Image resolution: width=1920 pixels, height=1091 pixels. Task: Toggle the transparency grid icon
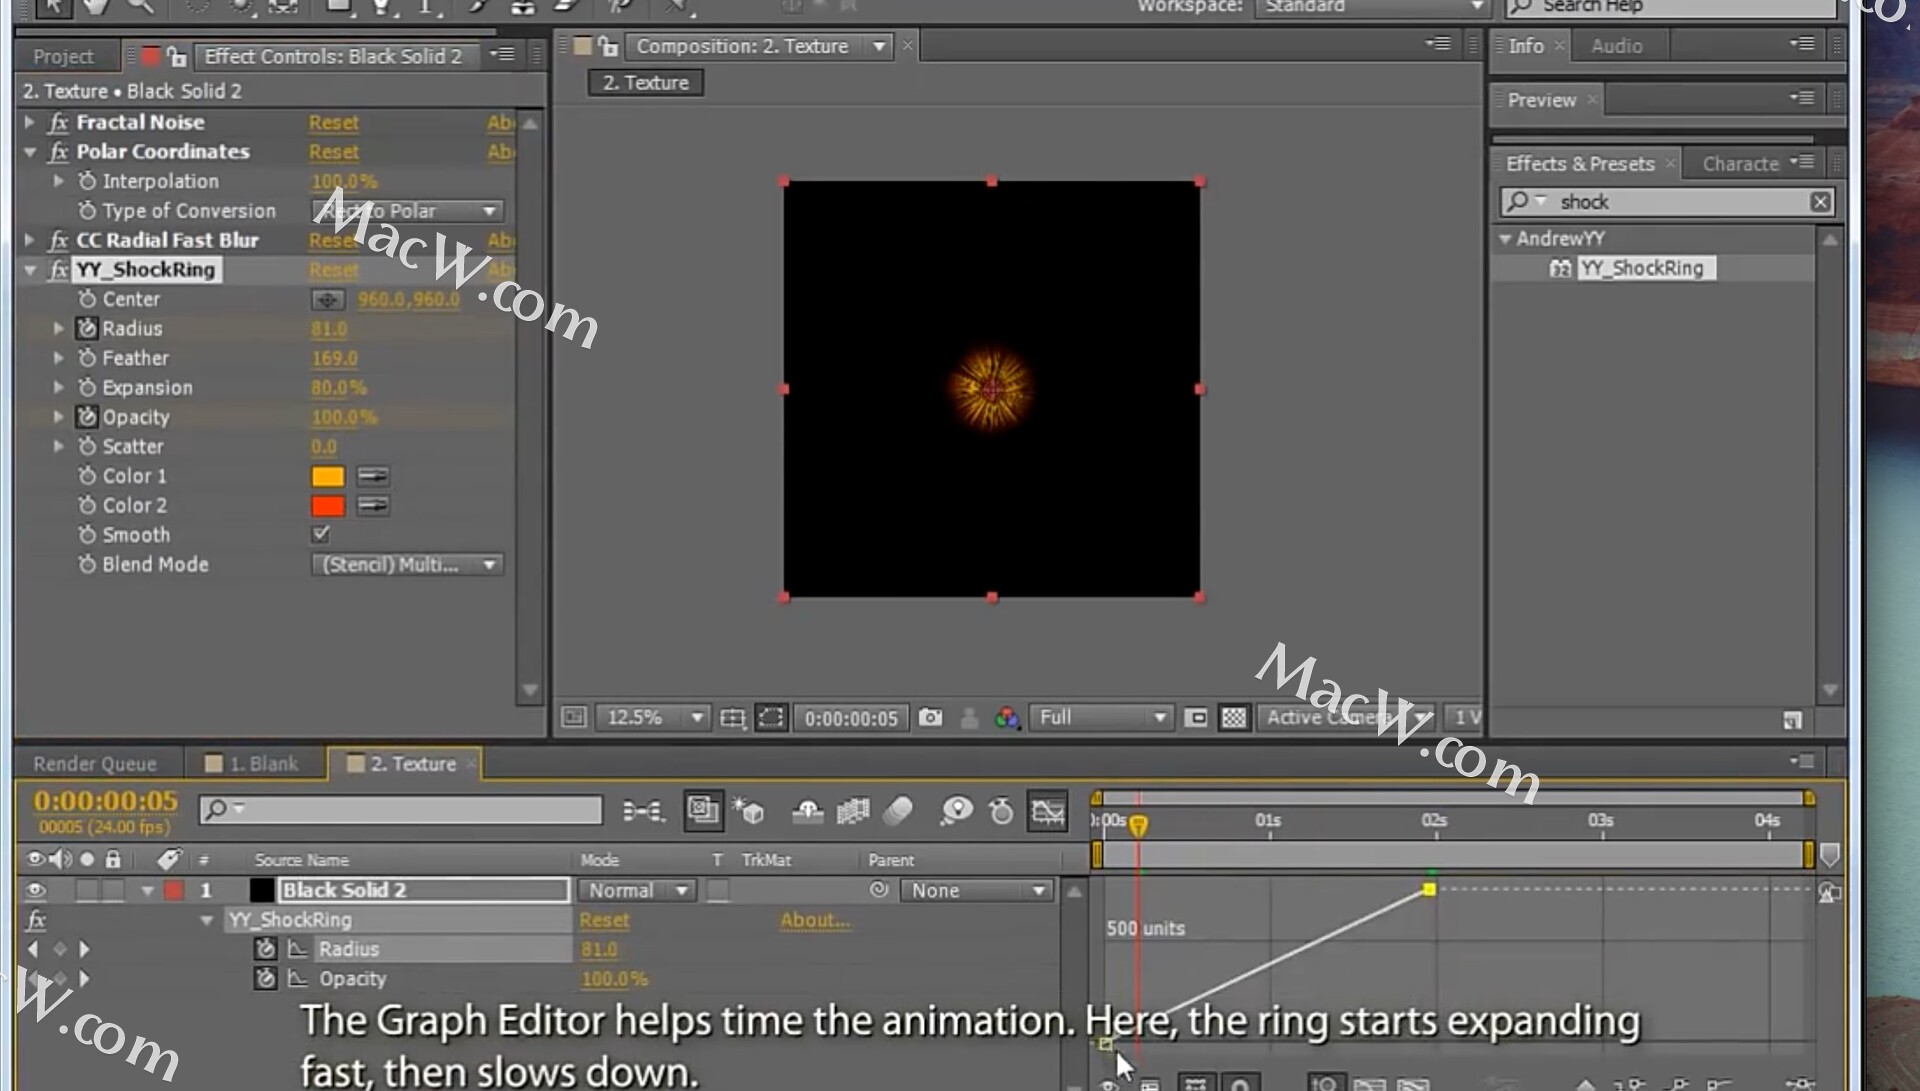1234,717
